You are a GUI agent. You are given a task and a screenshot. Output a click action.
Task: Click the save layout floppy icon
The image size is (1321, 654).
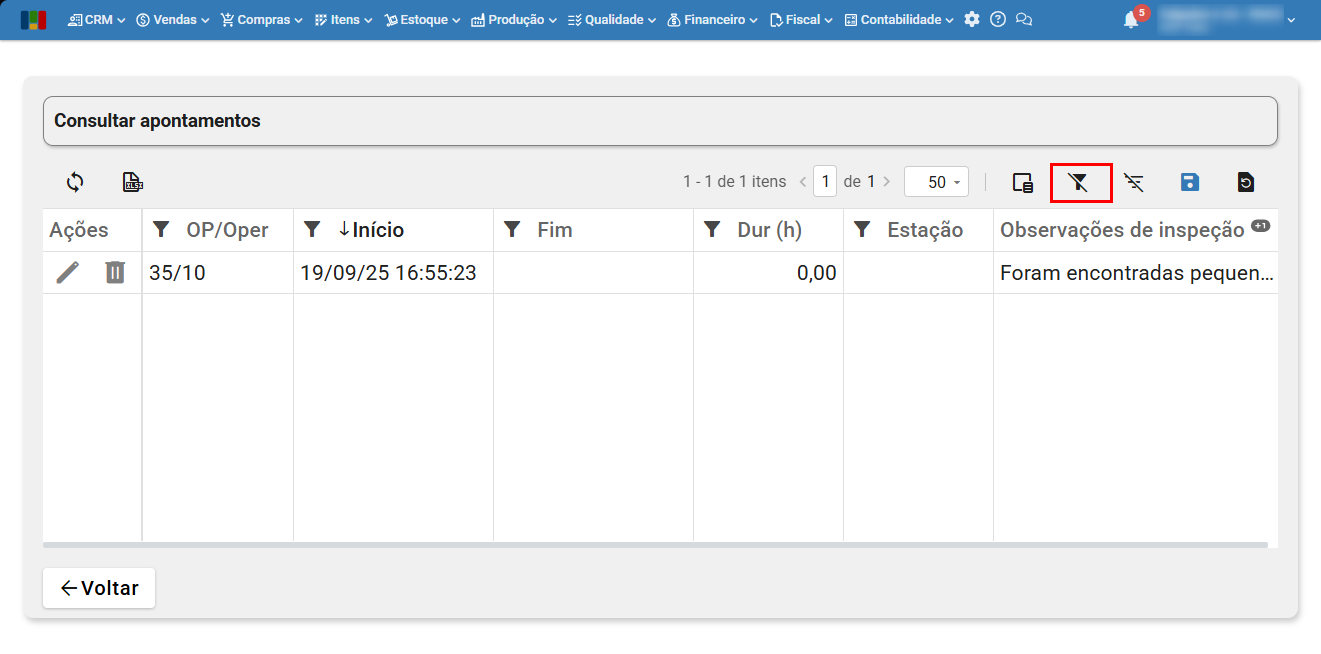(x=1190, y=182)
